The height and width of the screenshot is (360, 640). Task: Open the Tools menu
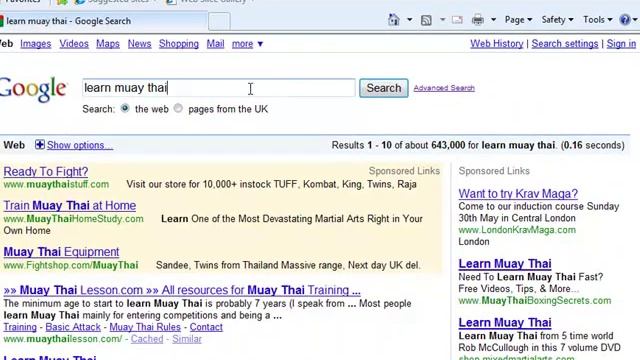coord(598,20)
